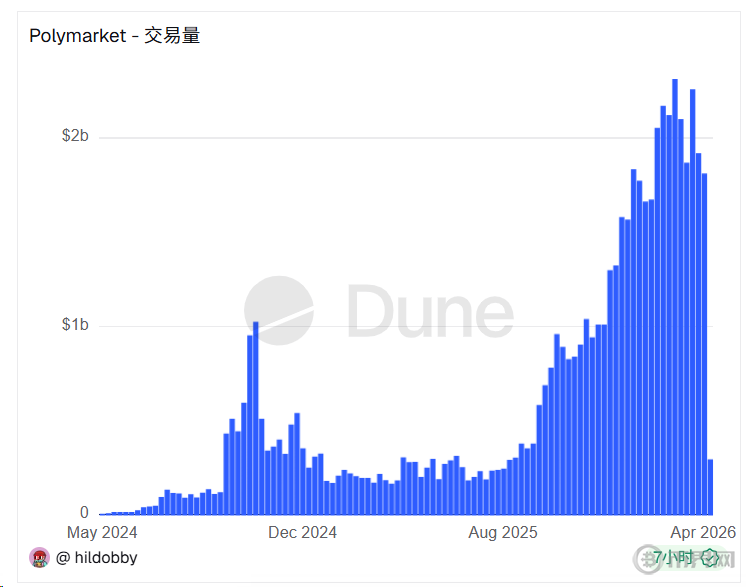
Task: Click the $2b y-axis label
Action: pos(75,136)
